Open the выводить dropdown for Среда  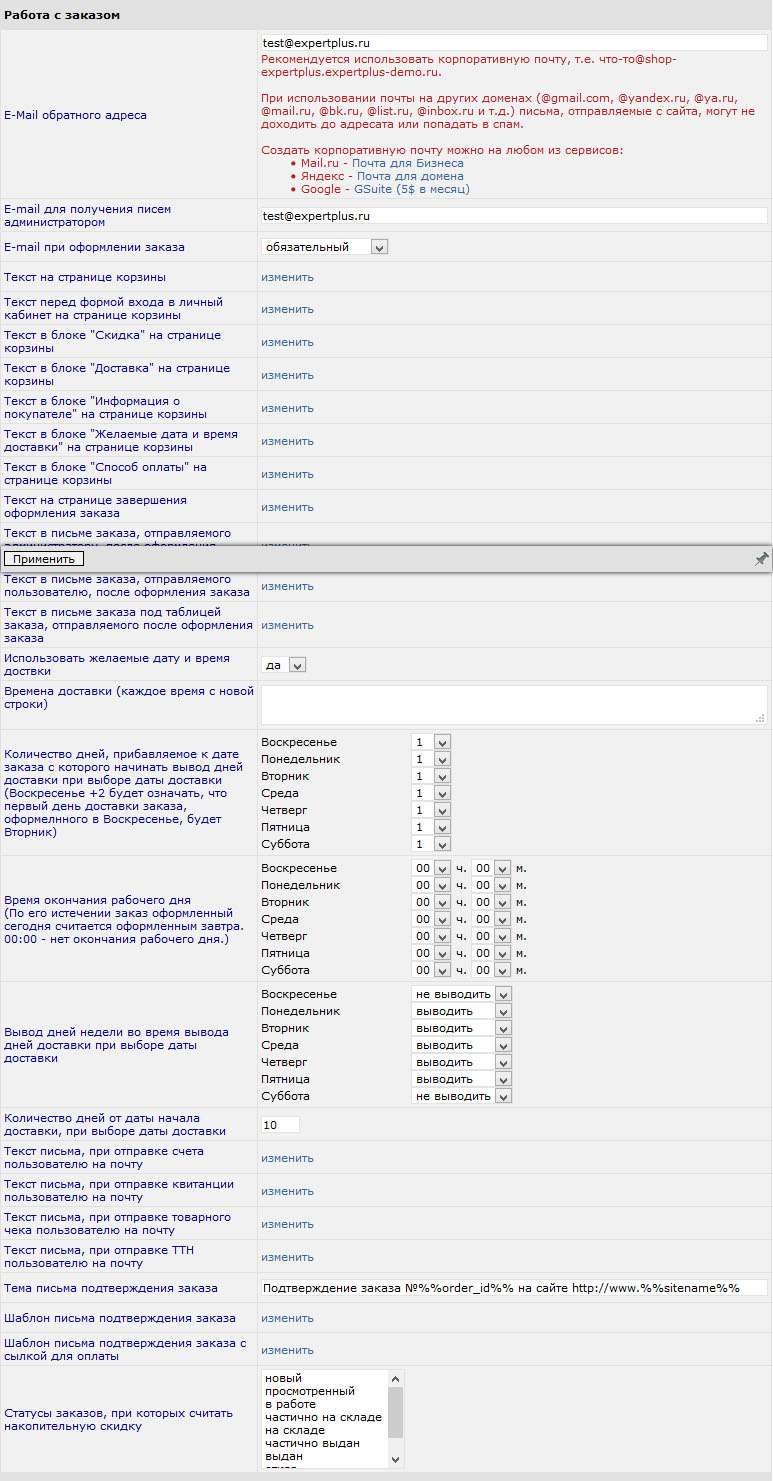pyautogui.click(x=462, y=1045)
